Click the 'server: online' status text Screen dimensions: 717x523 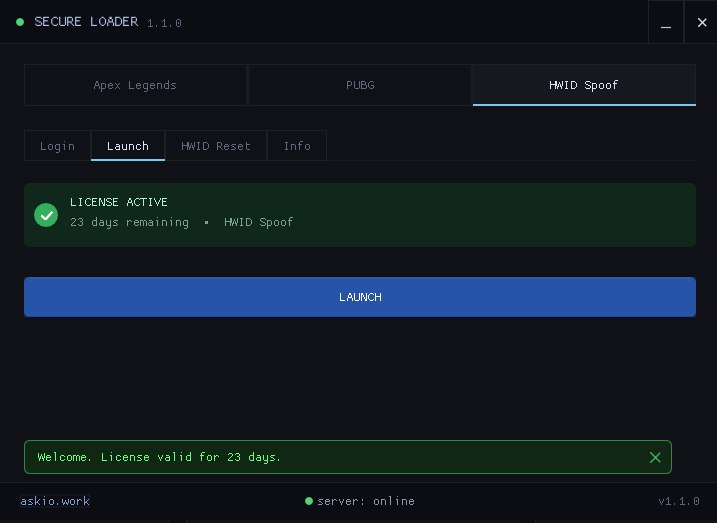pos(366,501)
